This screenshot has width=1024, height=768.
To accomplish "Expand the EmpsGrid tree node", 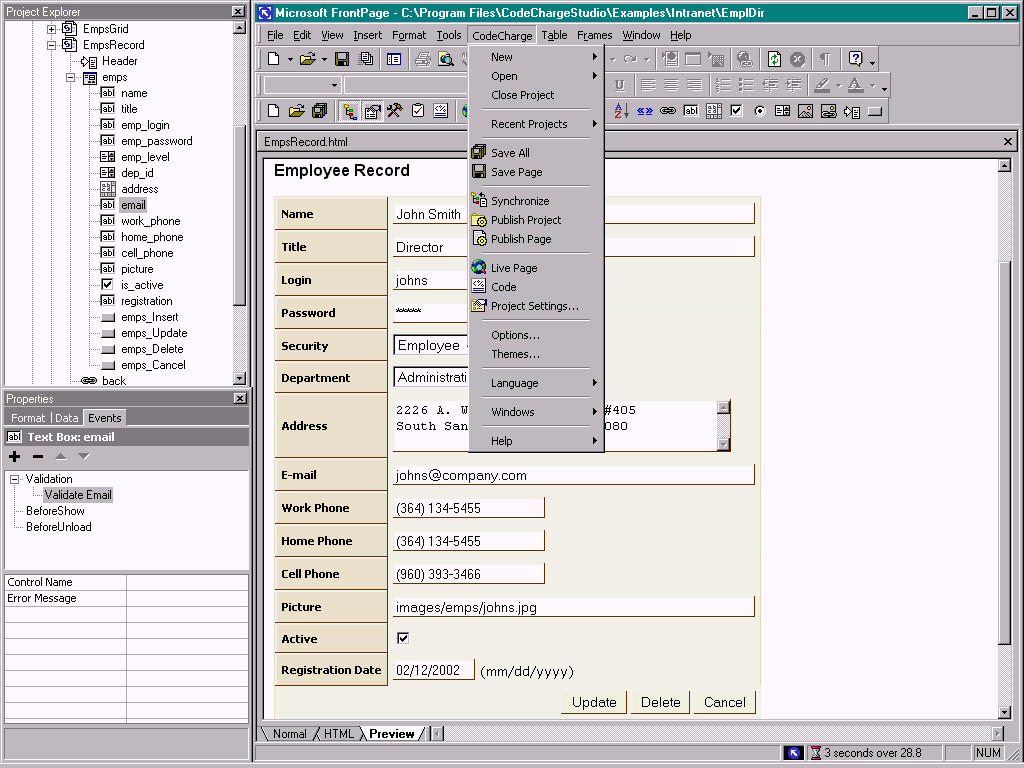I will (x=52, y=29).
